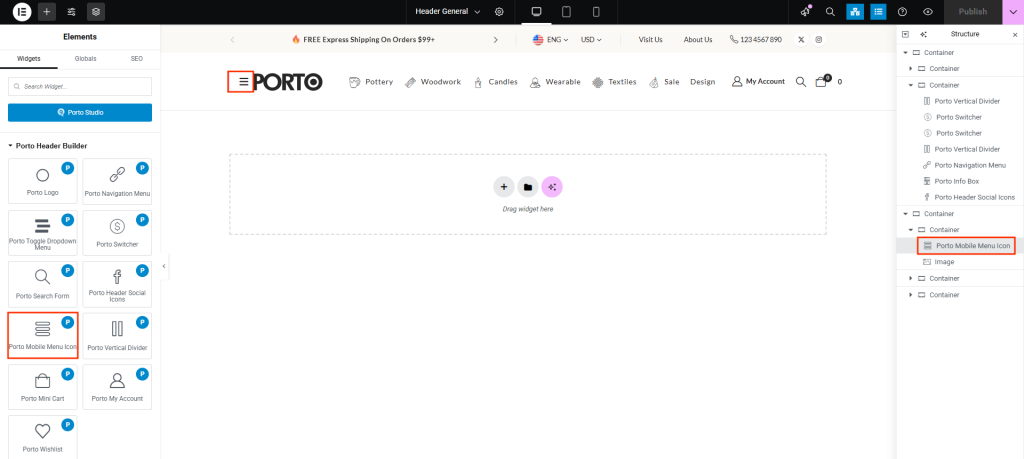Click the Elementor logo menu icon
Viewport: 1024px width, 459px height.
click(21, 12)
